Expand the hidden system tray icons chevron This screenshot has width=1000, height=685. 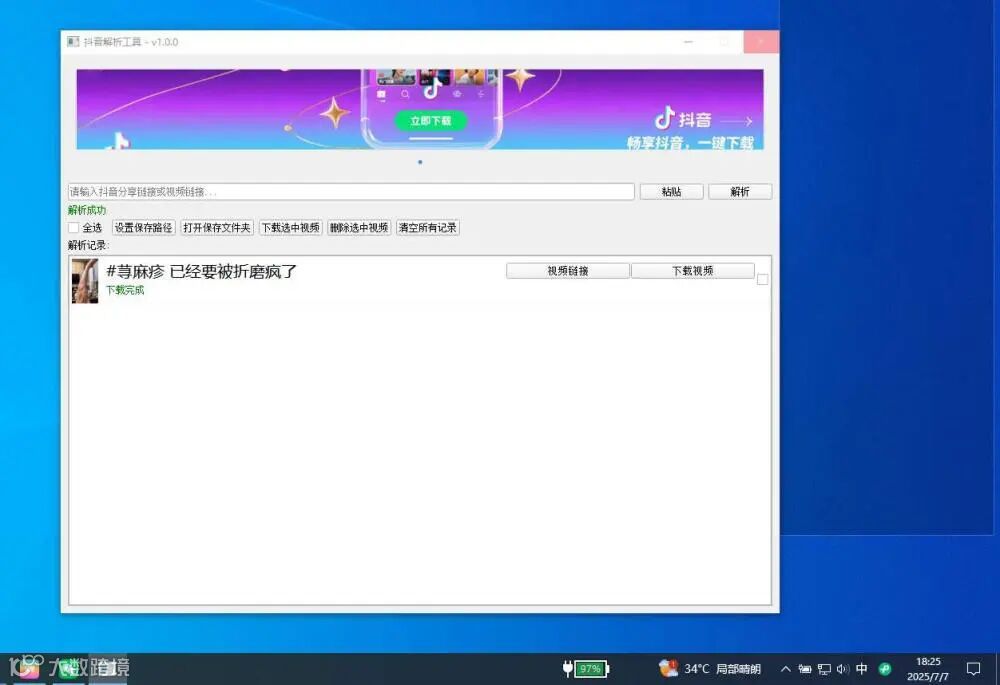click(786, 668)
